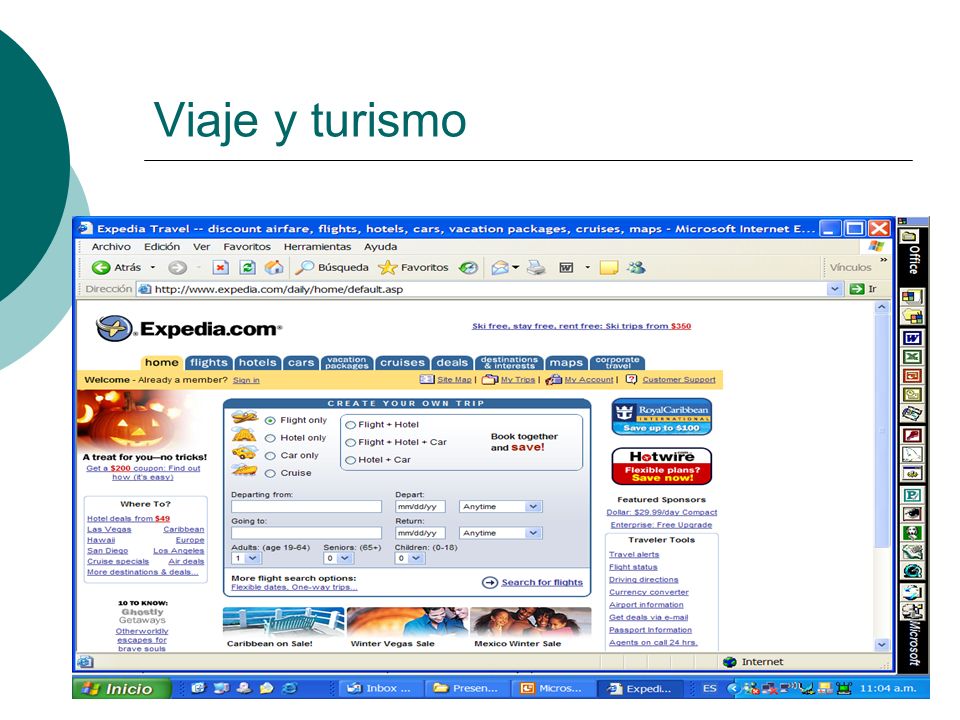Open Word icon in Office shortcut bar

coord(912,338)
